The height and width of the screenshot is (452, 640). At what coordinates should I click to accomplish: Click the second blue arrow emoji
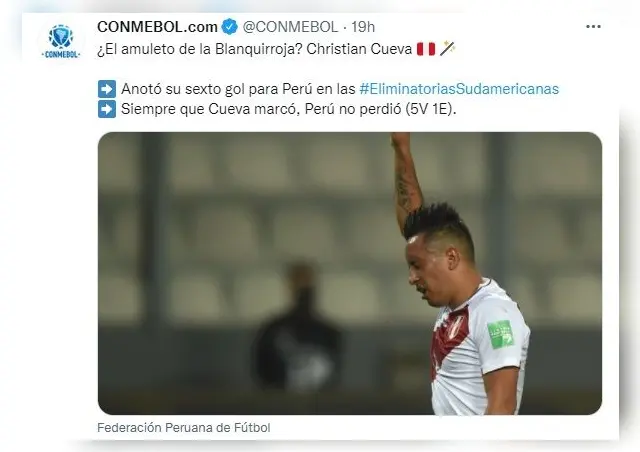click(107, 109)
